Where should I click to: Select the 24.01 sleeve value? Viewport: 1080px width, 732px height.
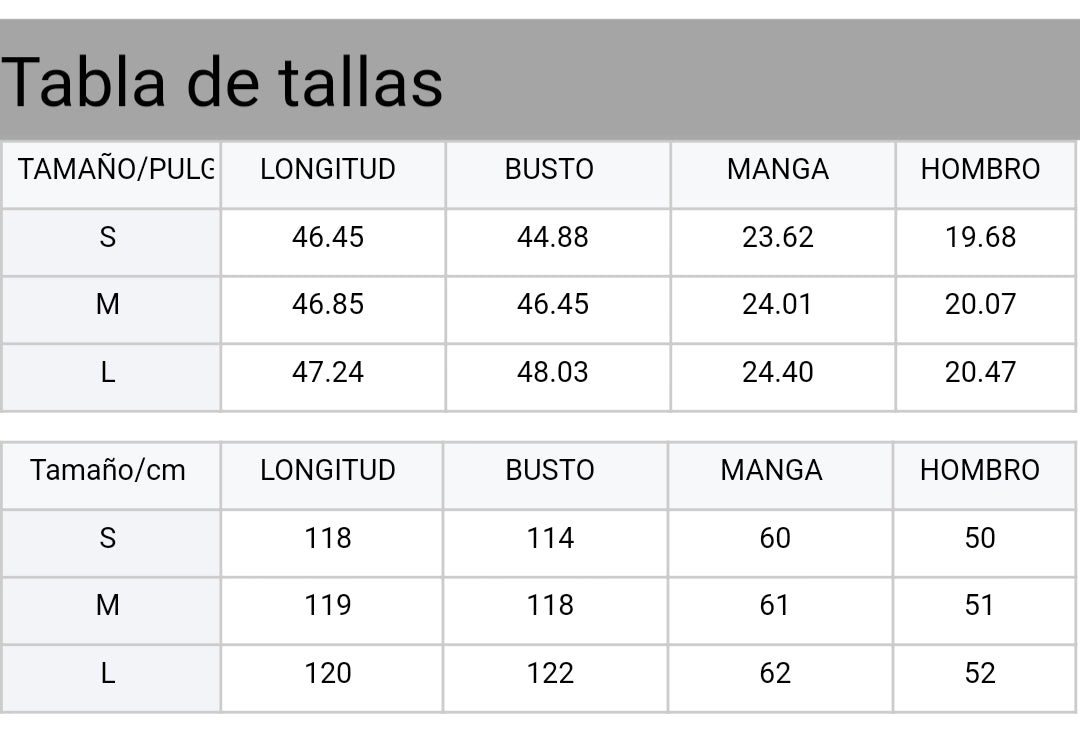coord(778,304)
